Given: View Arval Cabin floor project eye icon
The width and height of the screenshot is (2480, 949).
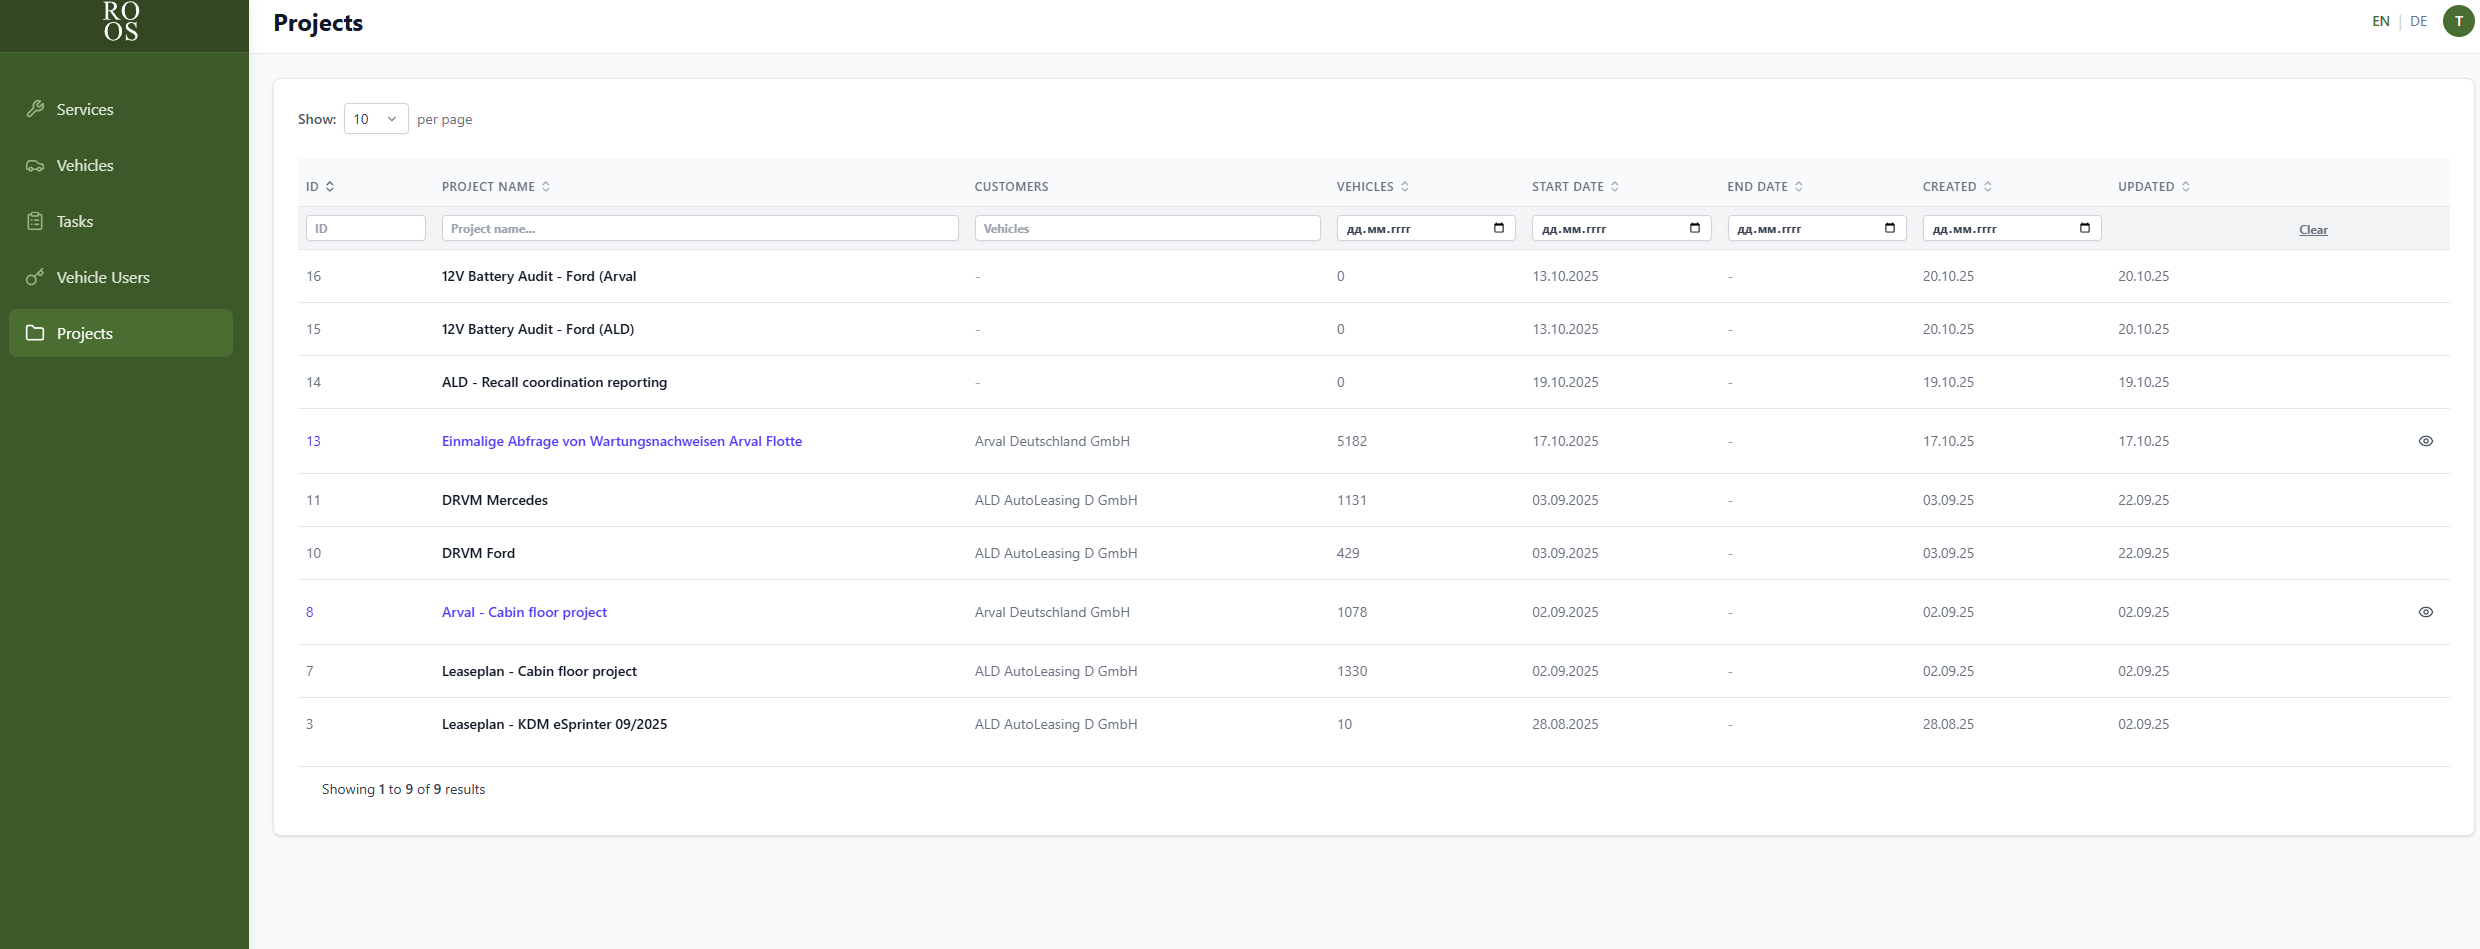Looking at the screenshot, I should click(x=2425, y=612).
